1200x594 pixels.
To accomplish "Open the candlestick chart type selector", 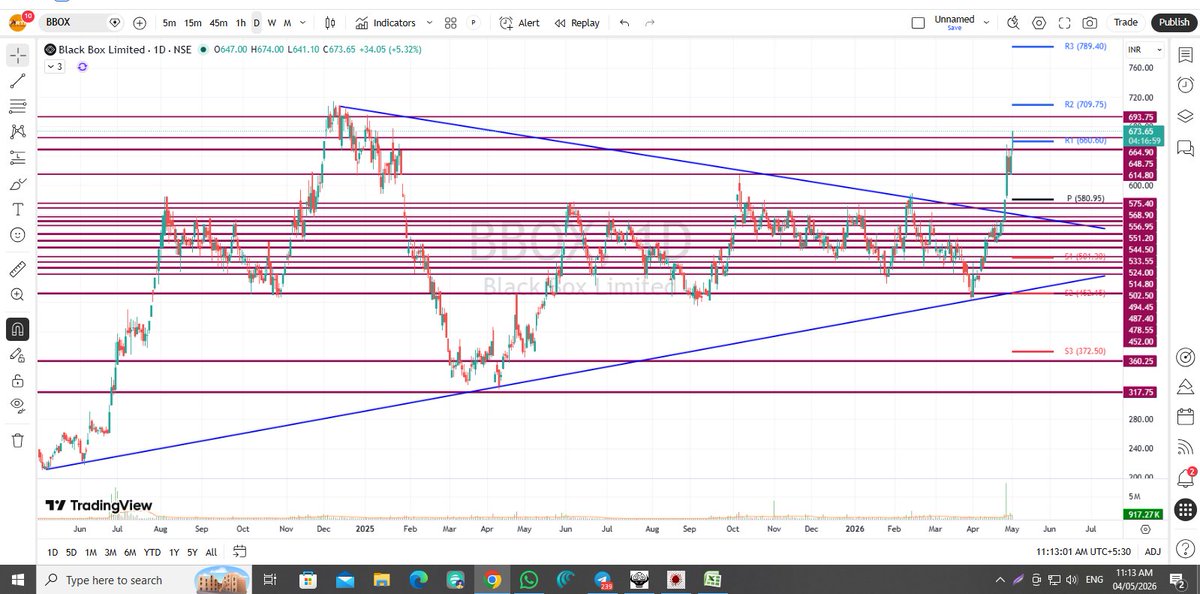I will point(331,22).
